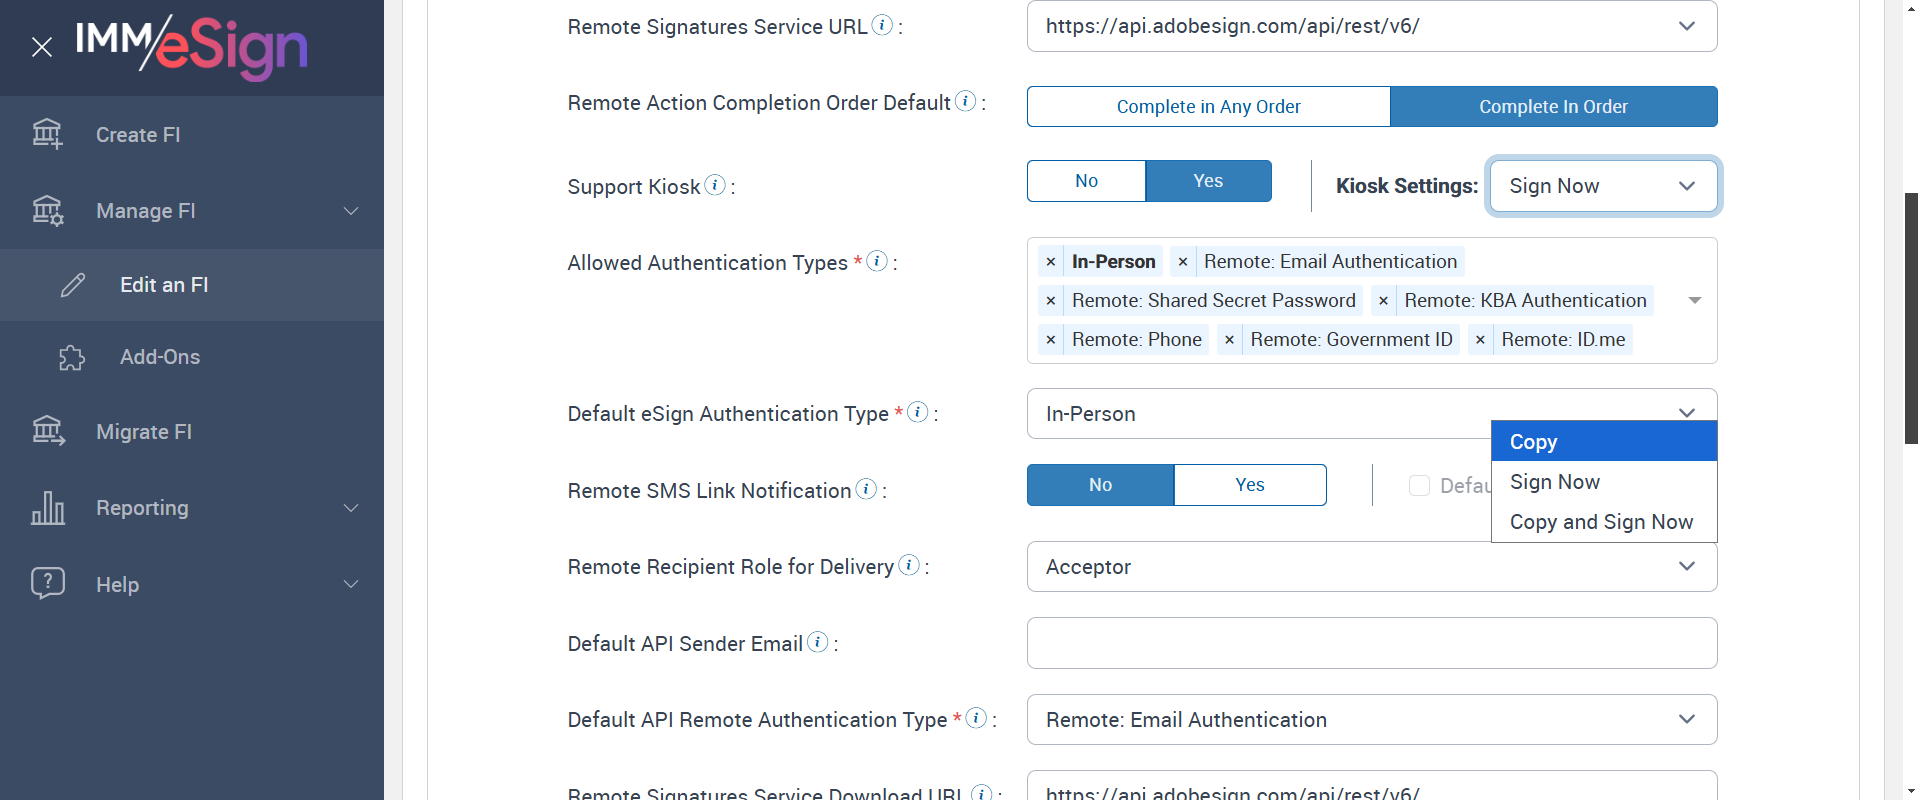Viewport: 1920px width, 800px height.
Task: Click the Default API Sender Email field
Action: [x=1371, y=643]
